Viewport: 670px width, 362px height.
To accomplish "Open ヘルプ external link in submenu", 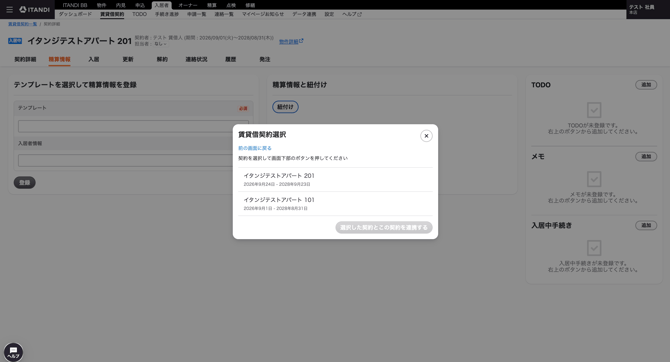I will pyautogui.click(x=352, y=14).
